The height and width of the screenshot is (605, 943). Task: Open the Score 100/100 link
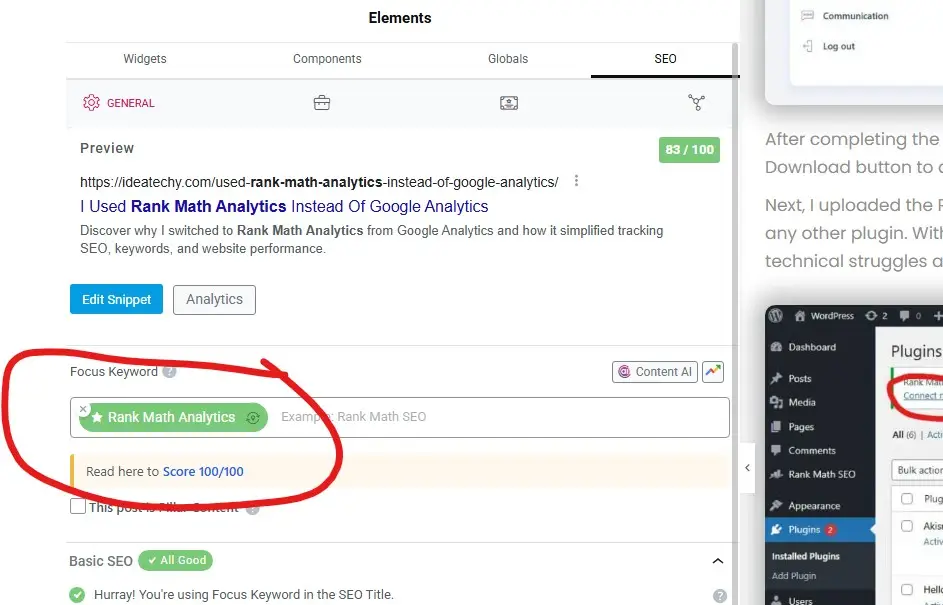(203, 472)
